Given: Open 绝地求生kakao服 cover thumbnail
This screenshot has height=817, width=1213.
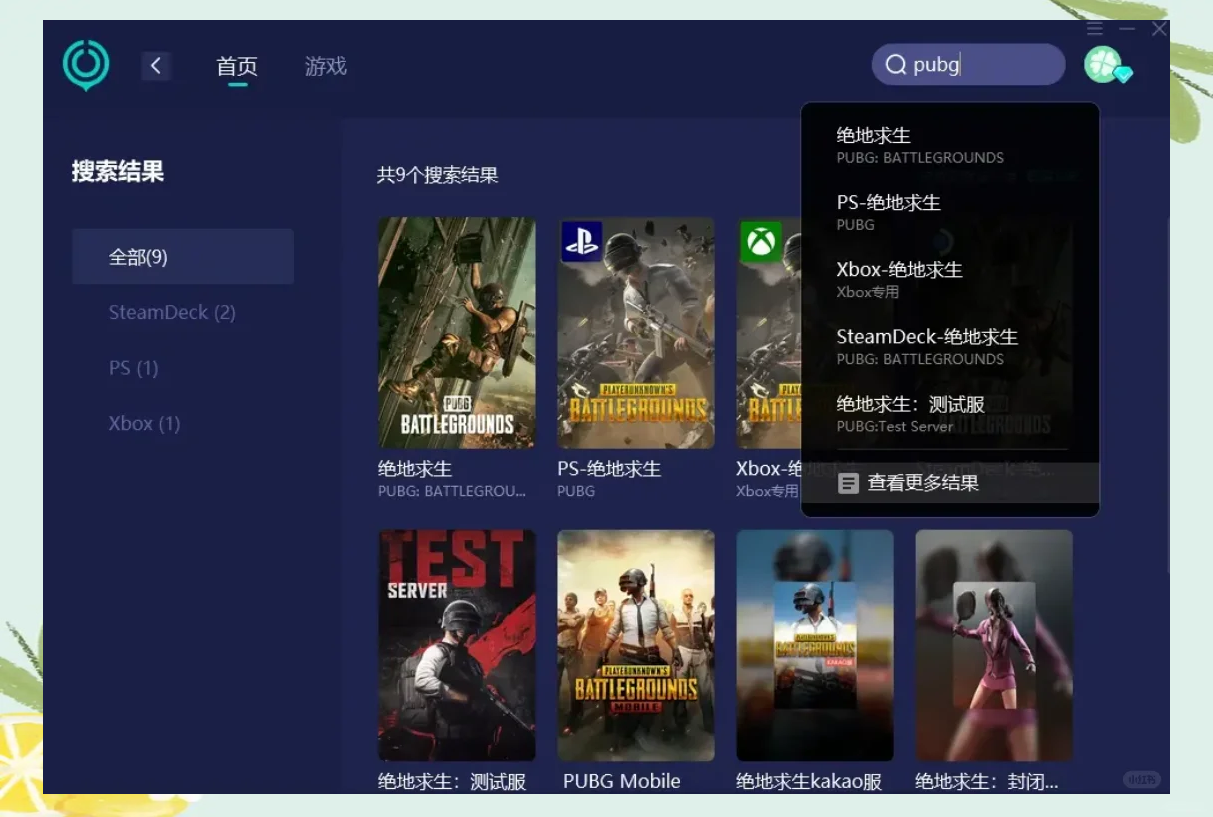Looking at the screenshot, I should 815,645.
